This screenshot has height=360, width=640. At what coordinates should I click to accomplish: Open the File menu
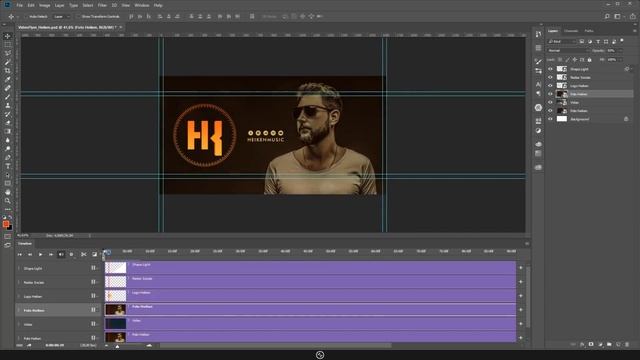click(x=20, y=5)
